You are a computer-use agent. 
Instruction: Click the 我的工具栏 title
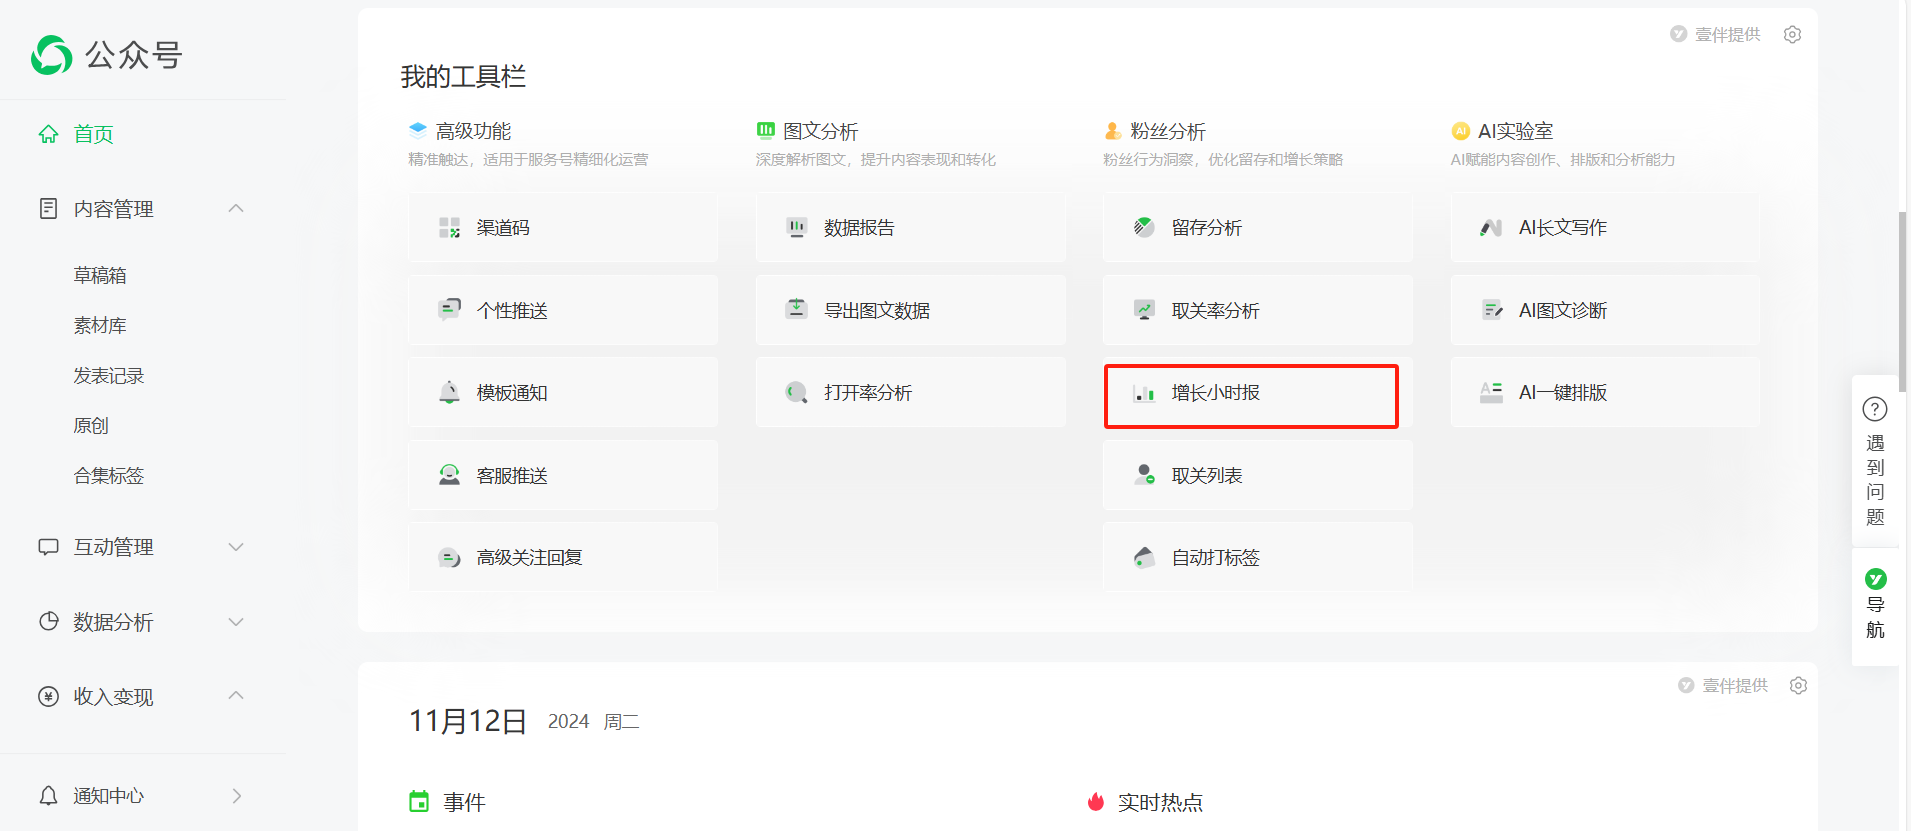463,76
